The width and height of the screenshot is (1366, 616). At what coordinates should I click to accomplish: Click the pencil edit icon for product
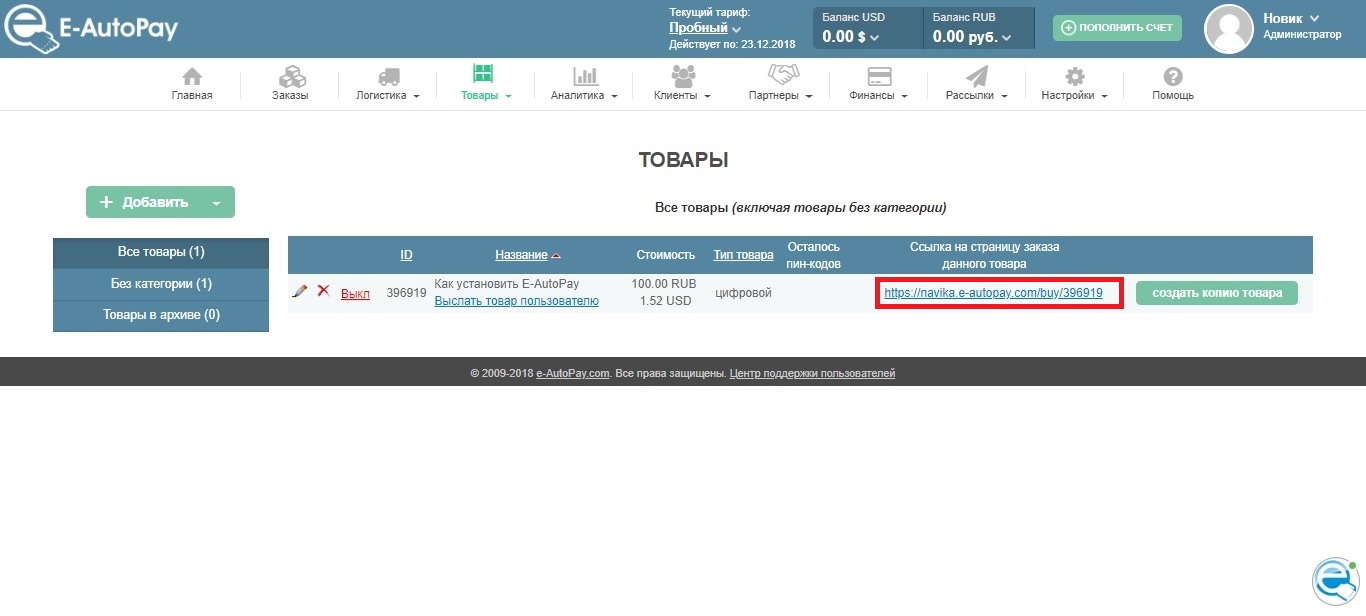pyautogui.click(x=299, y=291)
